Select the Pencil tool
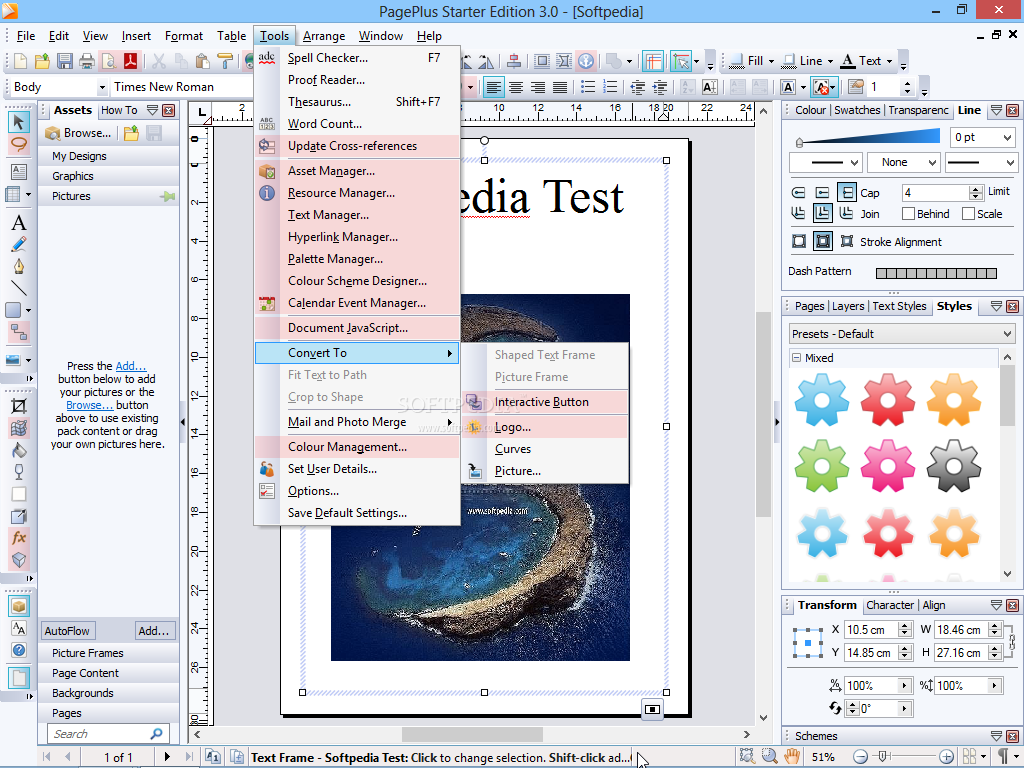Screen dimensions: 1024x768 pos(18,245)
